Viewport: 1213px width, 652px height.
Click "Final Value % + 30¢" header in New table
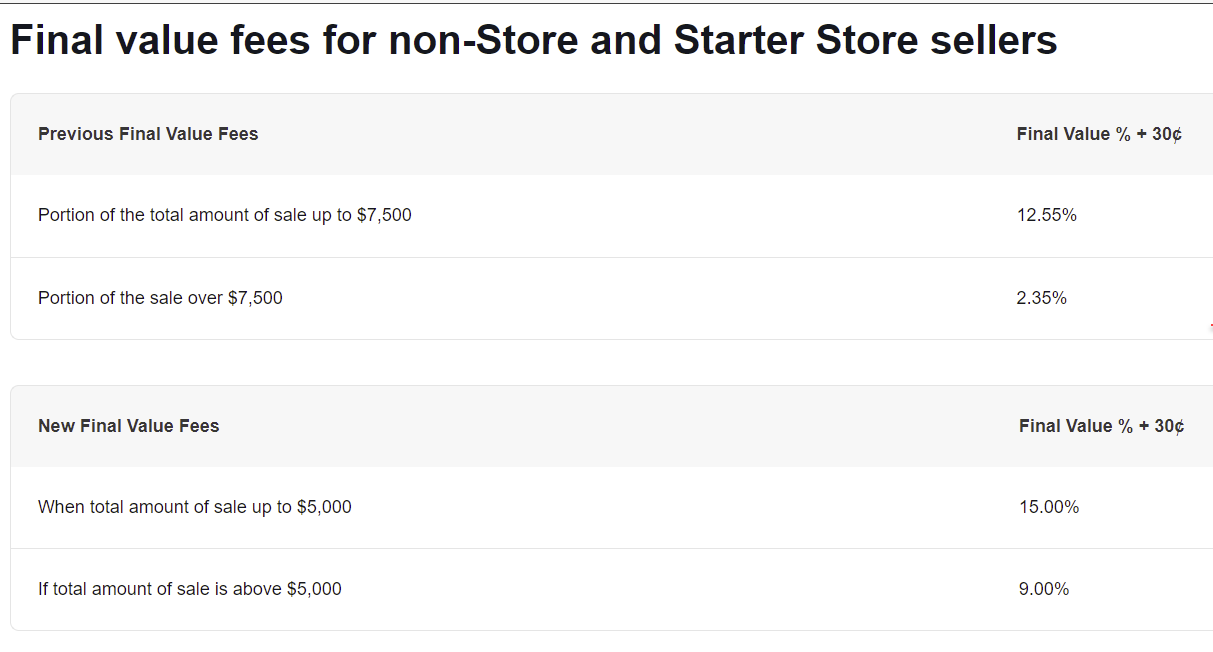coord(1101,426)
